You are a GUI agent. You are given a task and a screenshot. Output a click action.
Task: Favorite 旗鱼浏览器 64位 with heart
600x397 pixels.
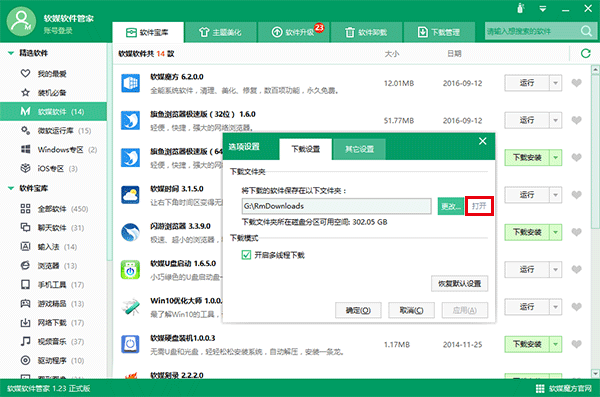(576, 157)
